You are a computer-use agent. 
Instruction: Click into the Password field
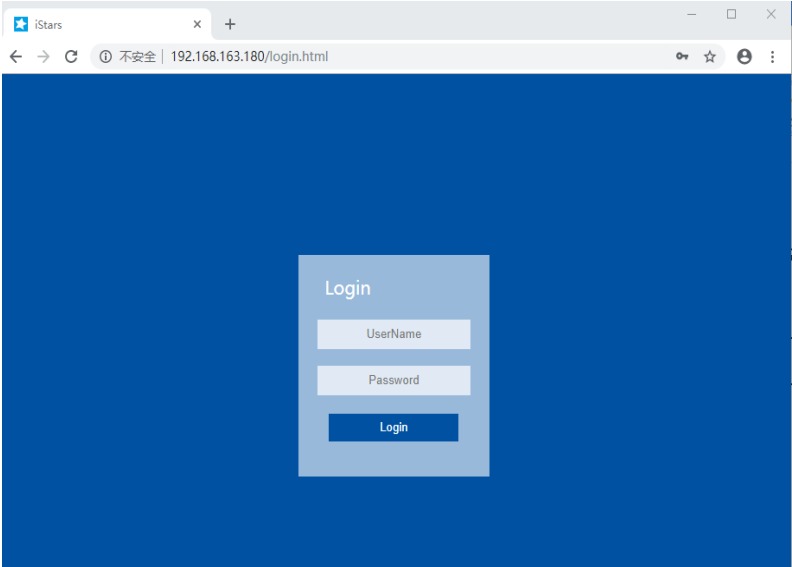394,380
